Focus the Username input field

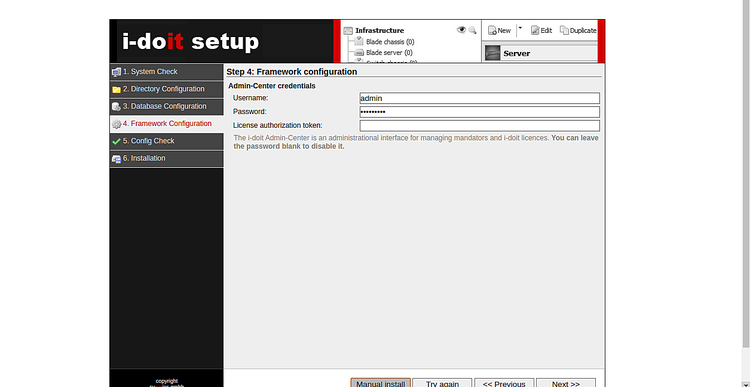click(479, 98)
